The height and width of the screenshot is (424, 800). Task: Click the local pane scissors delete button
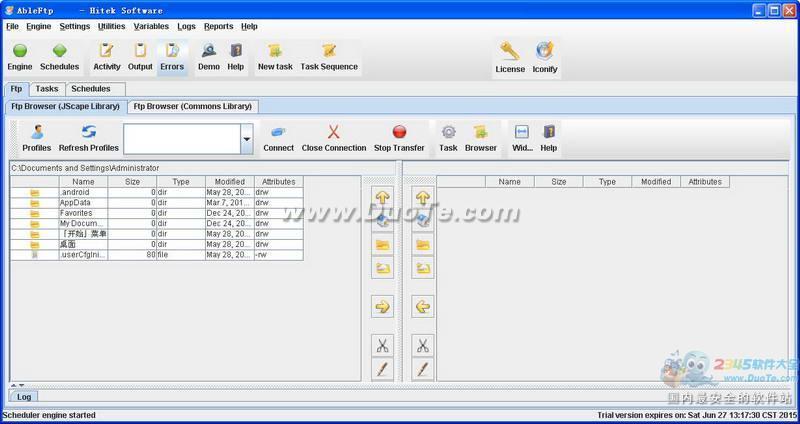point(382,345)
